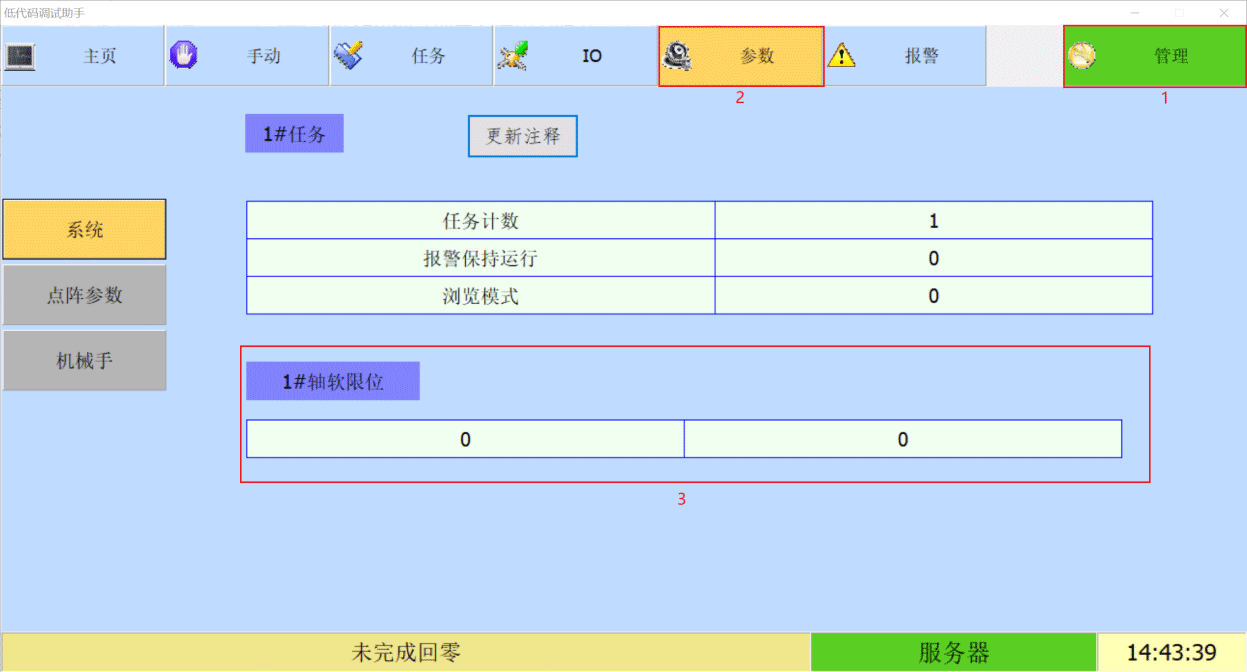Click the brush icon on 任务 tab

coord(348,55)
